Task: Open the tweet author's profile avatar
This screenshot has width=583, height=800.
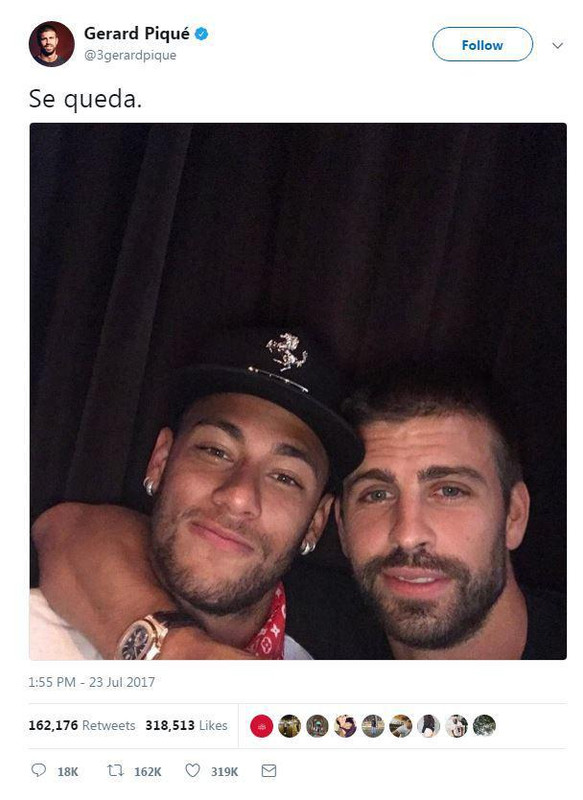Action: [x=52, y=44]
